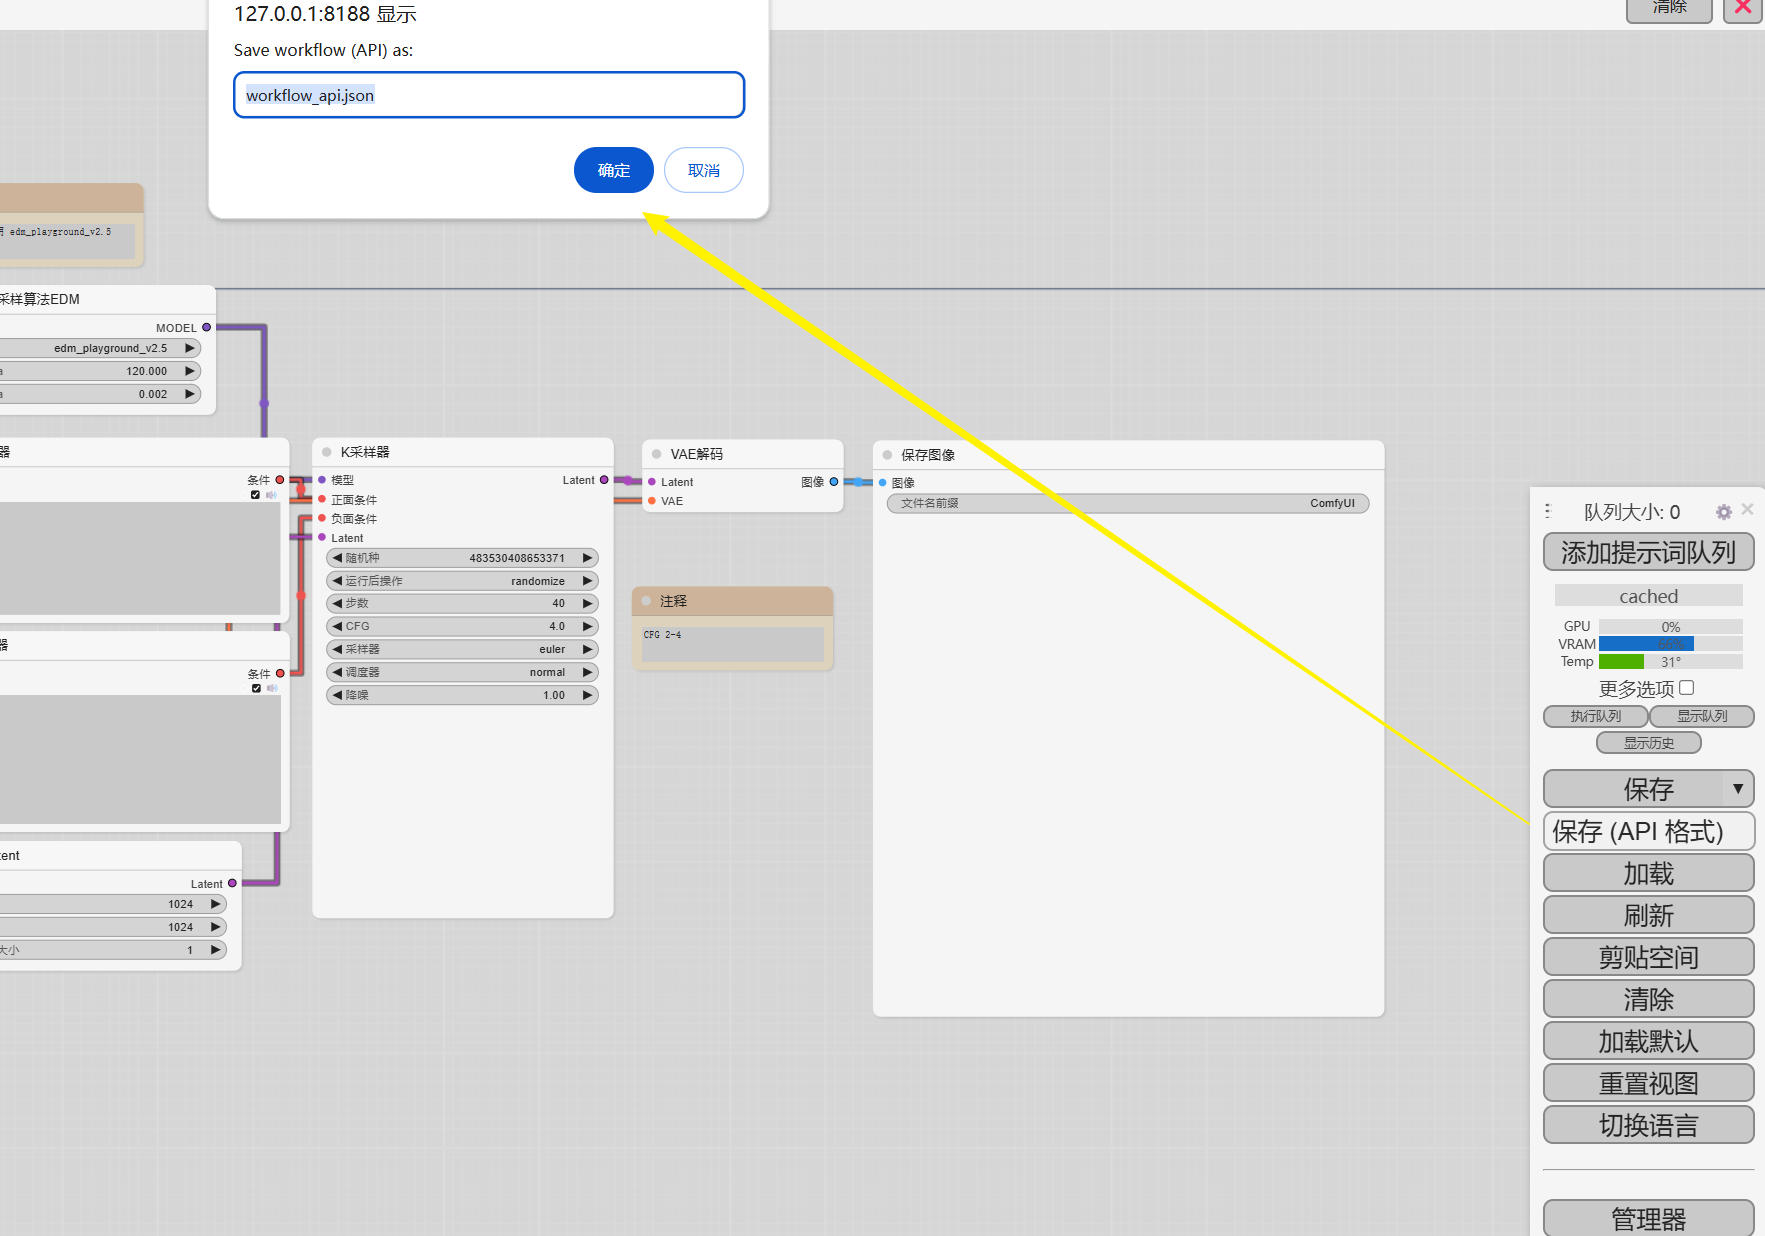Toggle the 更多选项 checkbox
The width and height of the screenshot is (1765, 1236).
coord(1686,688)
